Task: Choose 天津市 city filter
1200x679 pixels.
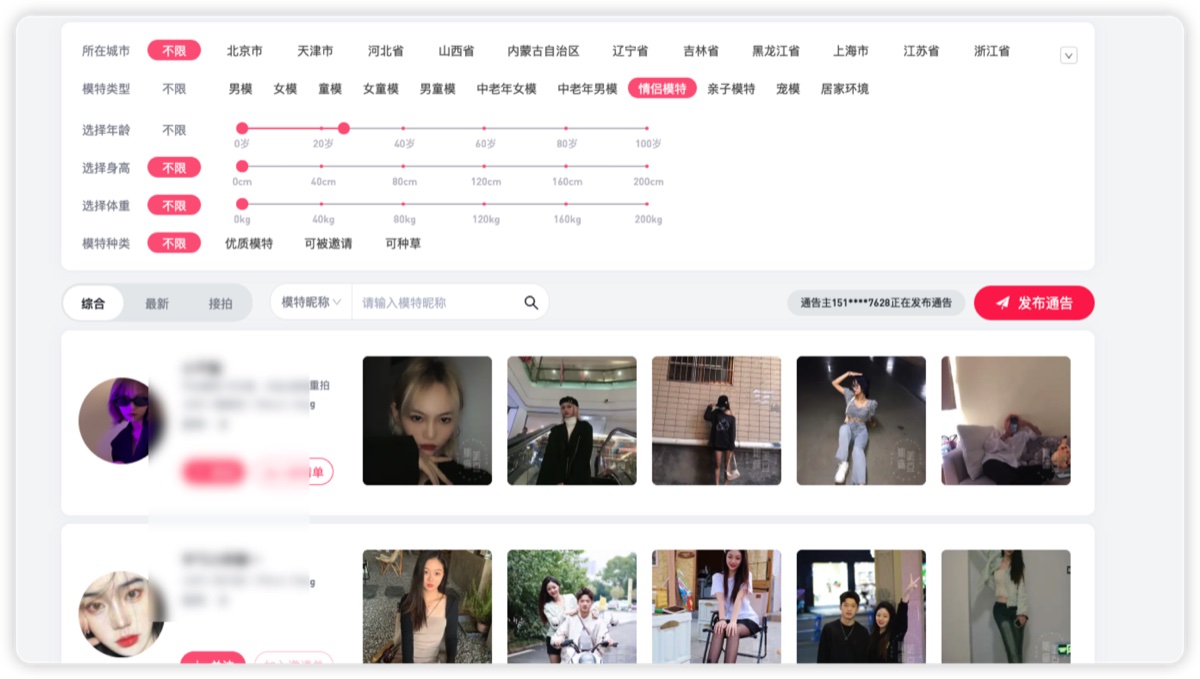Action: click(315, 50)
